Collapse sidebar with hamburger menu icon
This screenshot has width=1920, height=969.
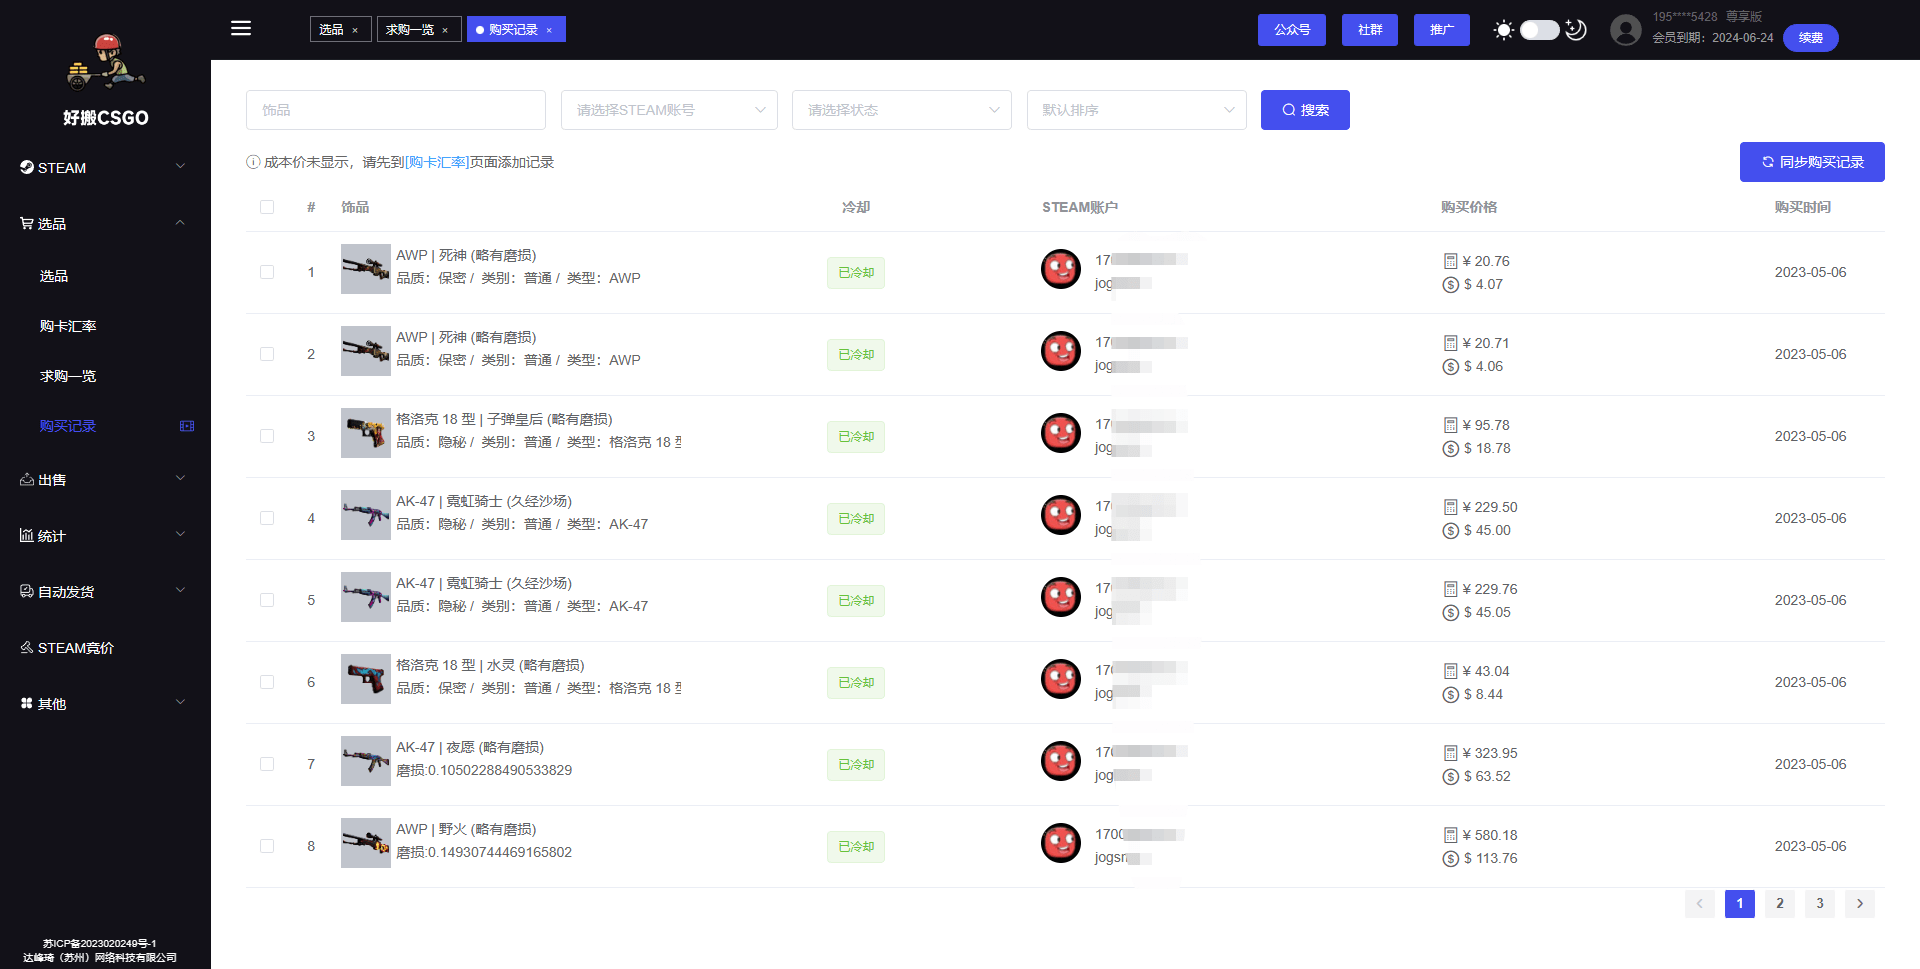point(241,28)
